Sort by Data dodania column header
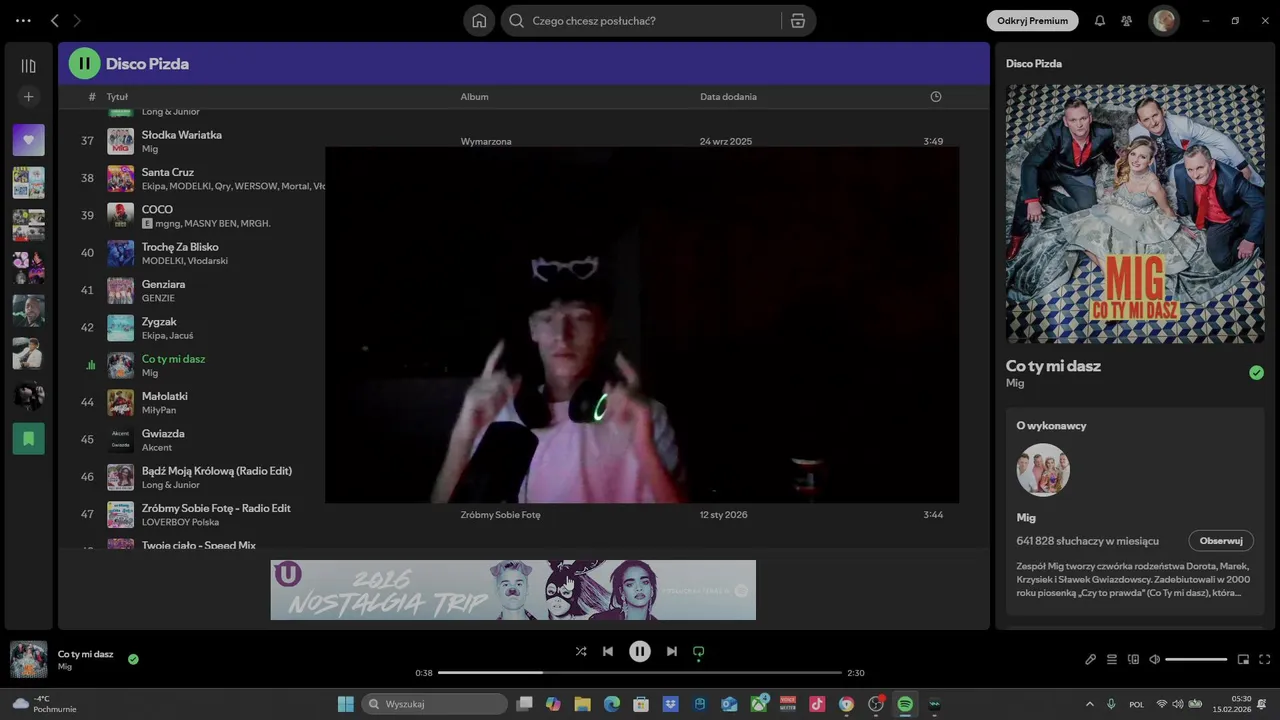This screenshot has width=1280, height=720. [728, 97]
